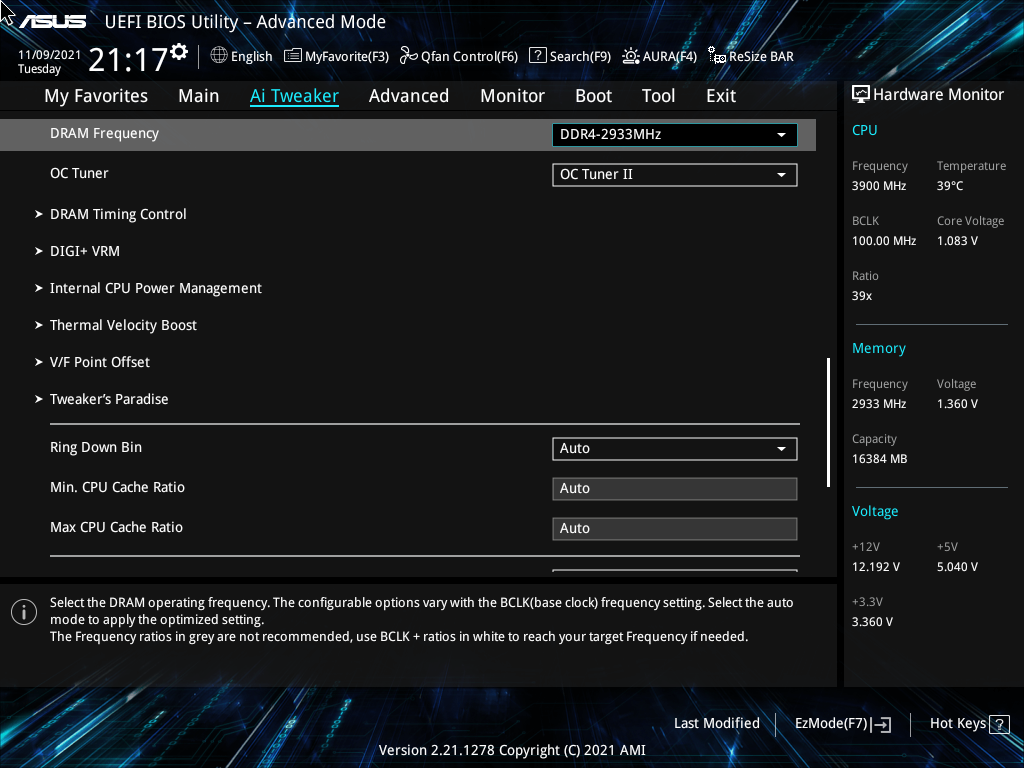The height and width of the screenshot is (768, 1024).
Task: Click Search(F9) label
Action: (580, 57)
